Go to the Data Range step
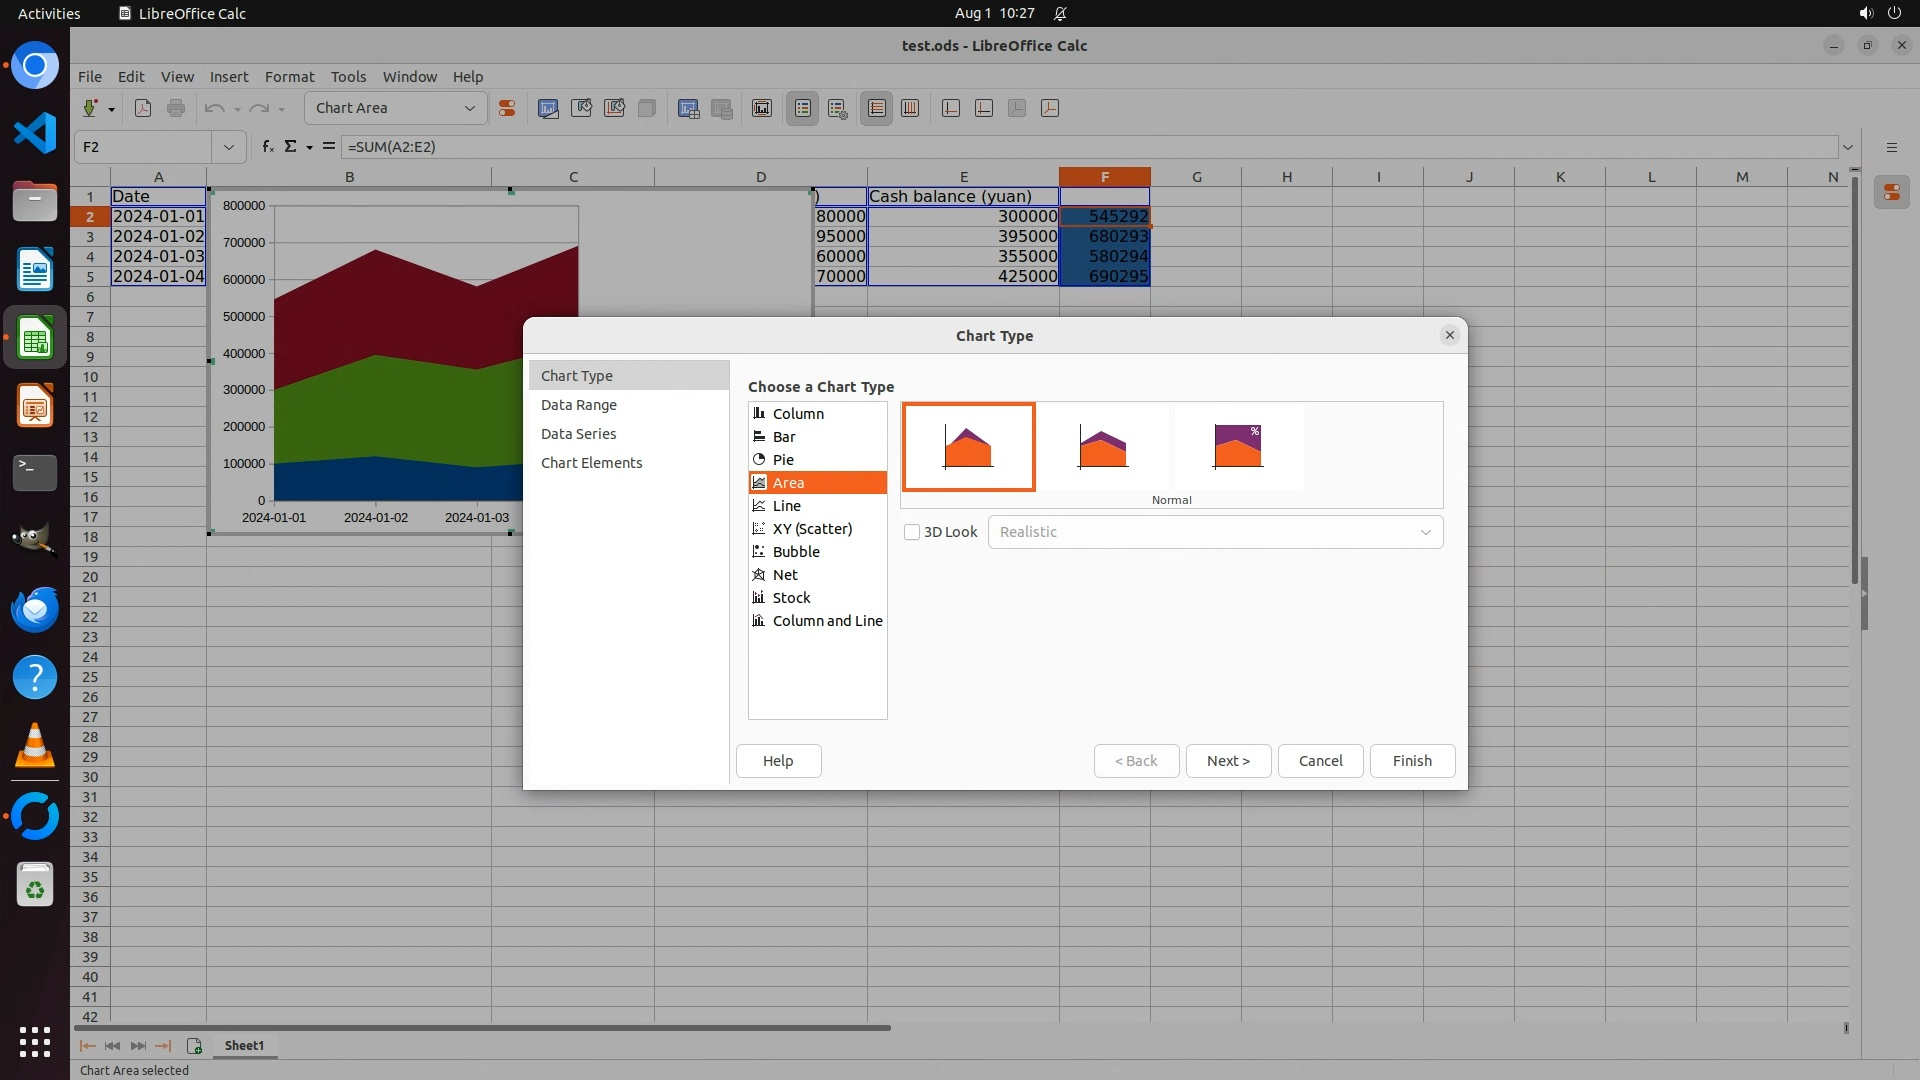The width and height of the screenshot is (1920, 1080). (579, 405)
